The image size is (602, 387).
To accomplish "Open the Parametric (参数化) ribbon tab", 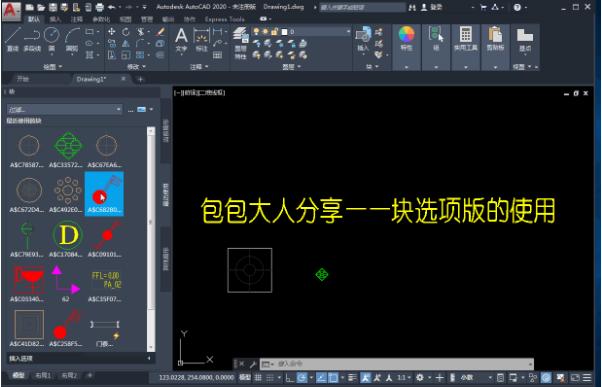I will [x=101, y=19].
